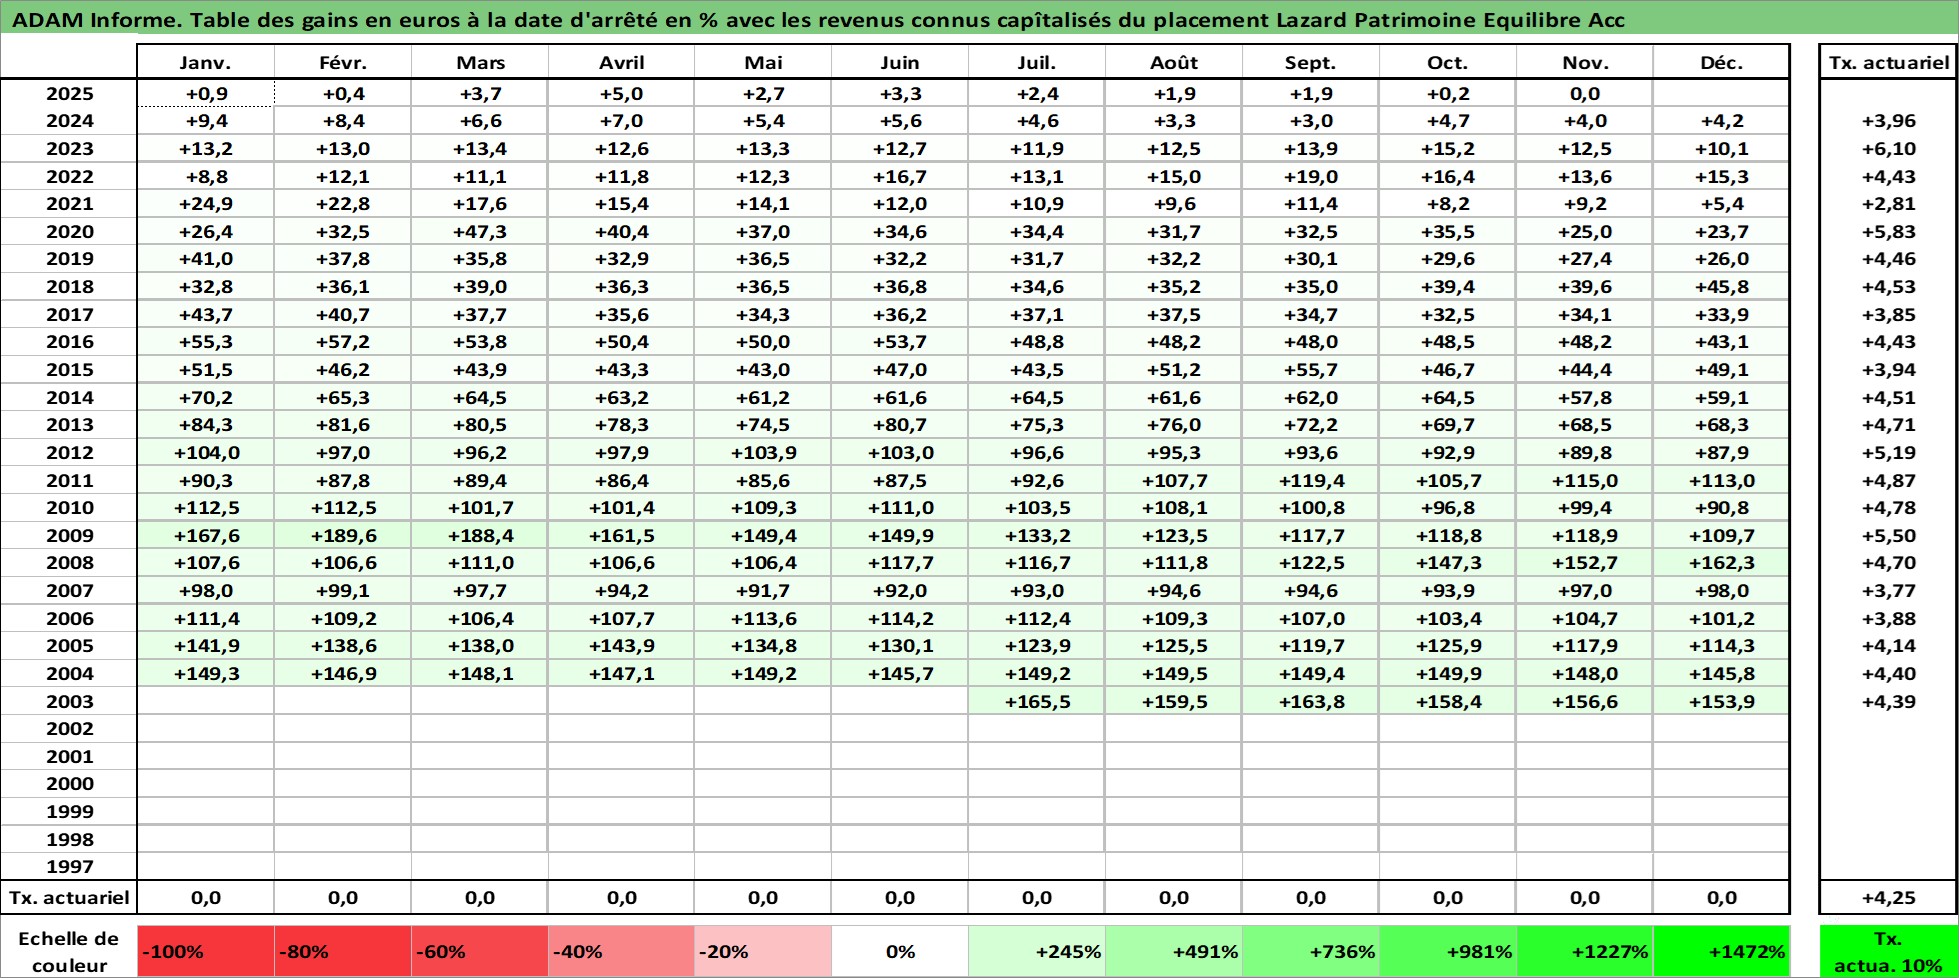Select the -60% color scale cell
The image size is (1959, 978).
(x=479, y=951)
